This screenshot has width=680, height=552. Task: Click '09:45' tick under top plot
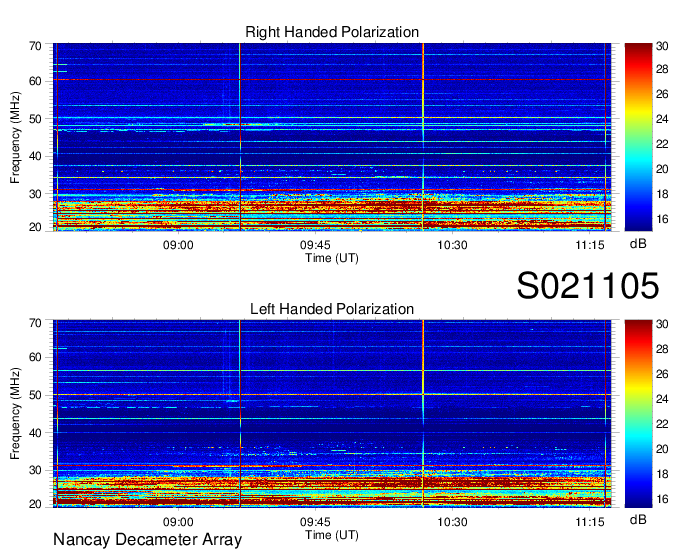pos(315,245)
